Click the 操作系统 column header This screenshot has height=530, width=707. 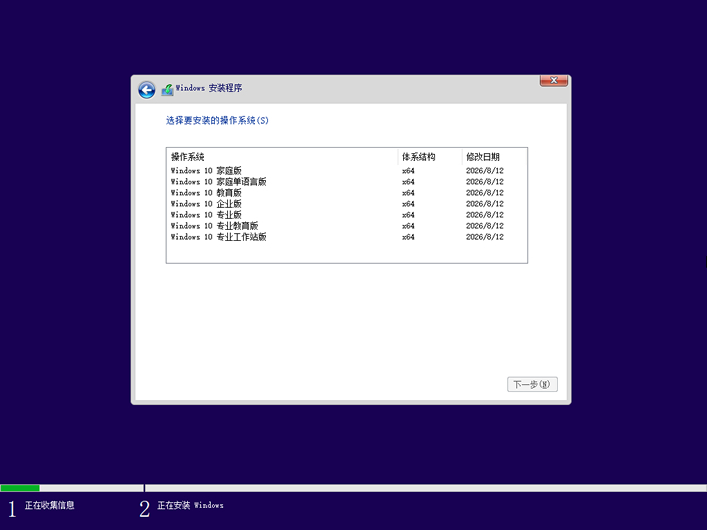[x=282, y=157]
